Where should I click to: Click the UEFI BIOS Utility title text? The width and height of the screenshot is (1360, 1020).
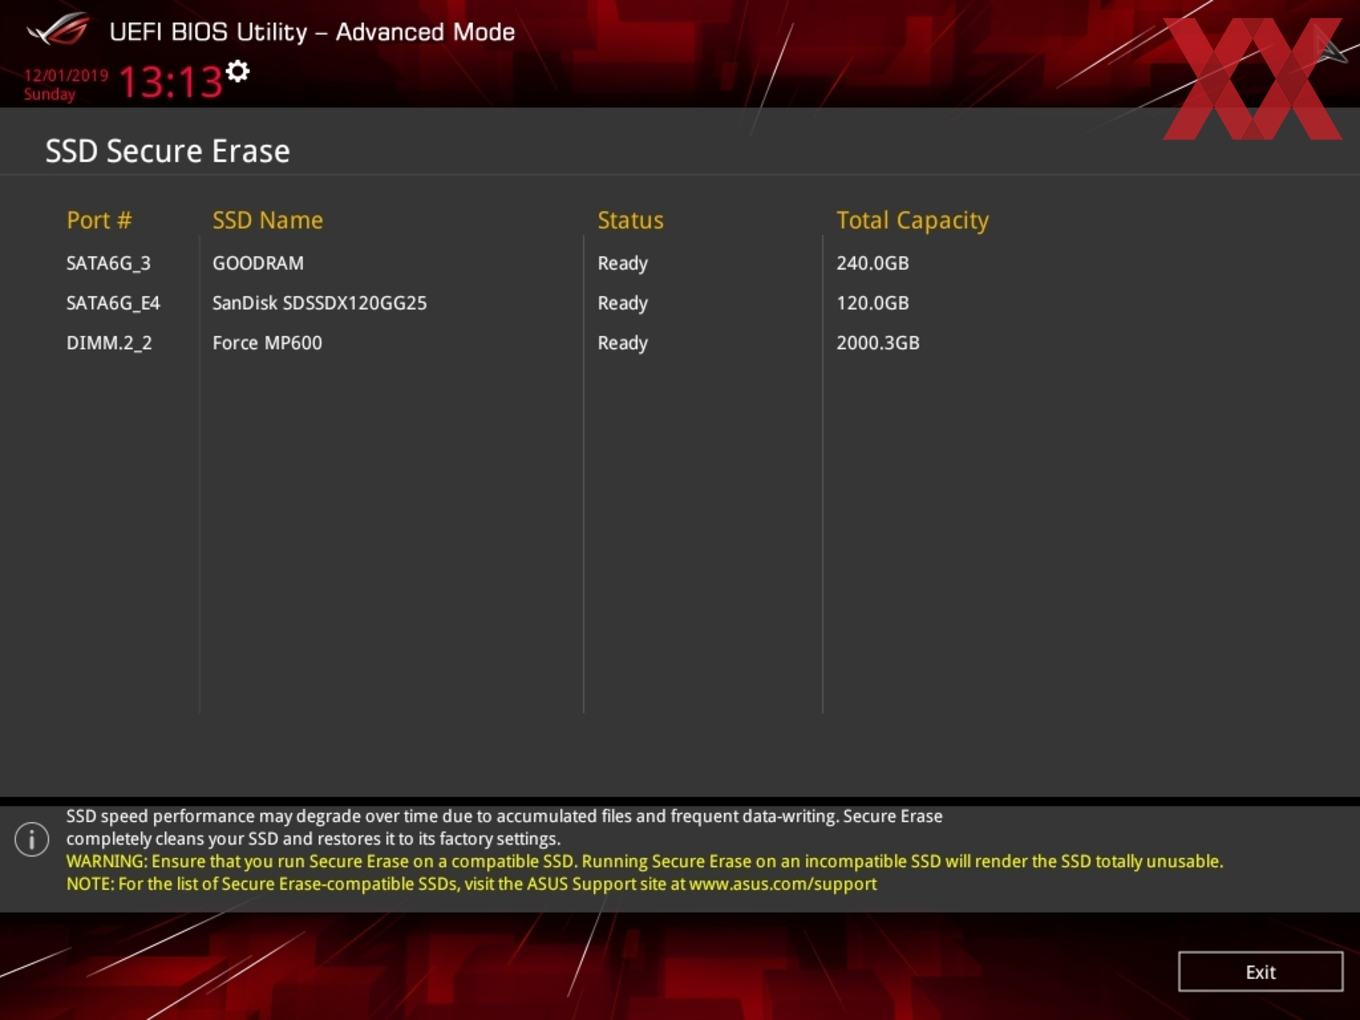312,32
